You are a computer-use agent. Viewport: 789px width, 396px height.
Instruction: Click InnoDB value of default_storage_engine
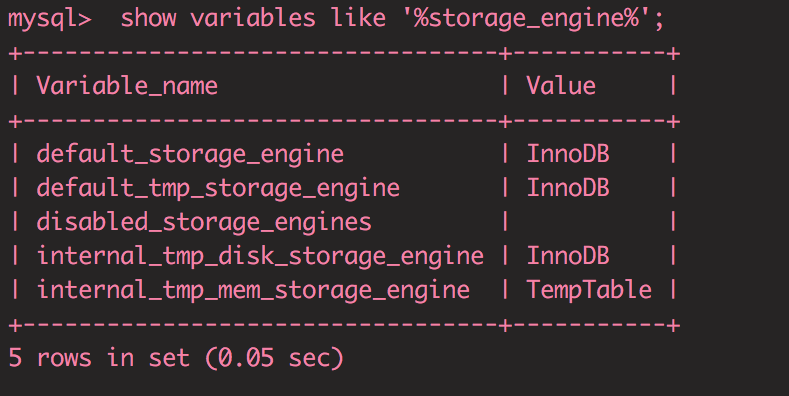point(568,153)
